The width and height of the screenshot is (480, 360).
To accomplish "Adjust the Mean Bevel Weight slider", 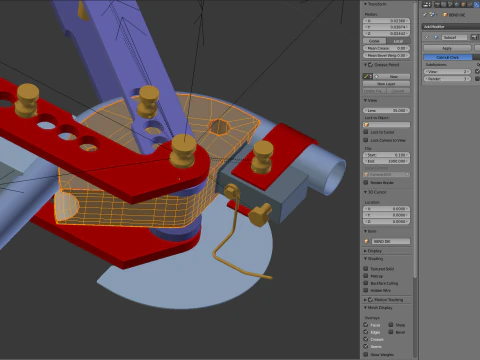I will tap(386, 55).
